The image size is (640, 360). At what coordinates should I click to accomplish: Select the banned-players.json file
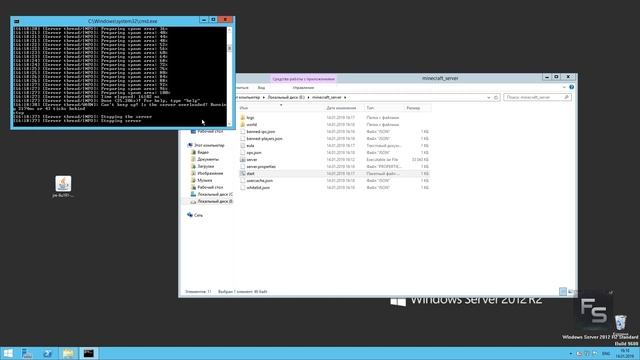click(x=264, y=138)
